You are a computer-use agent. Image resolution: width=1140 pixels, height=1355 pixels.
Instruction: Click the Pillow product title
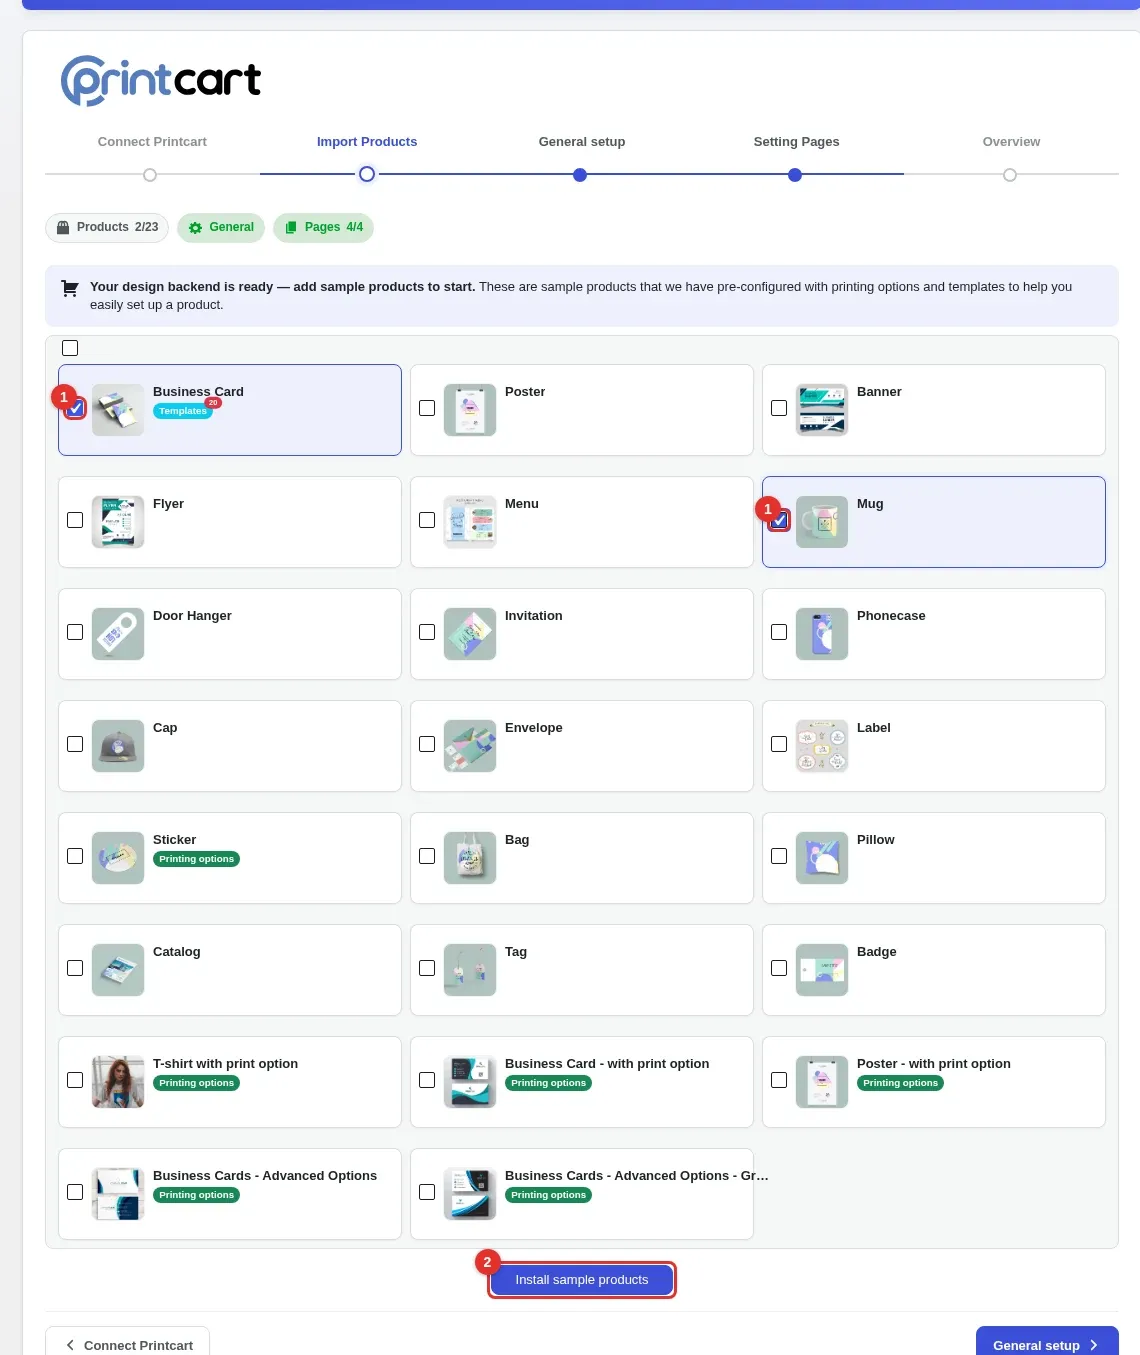876,840
